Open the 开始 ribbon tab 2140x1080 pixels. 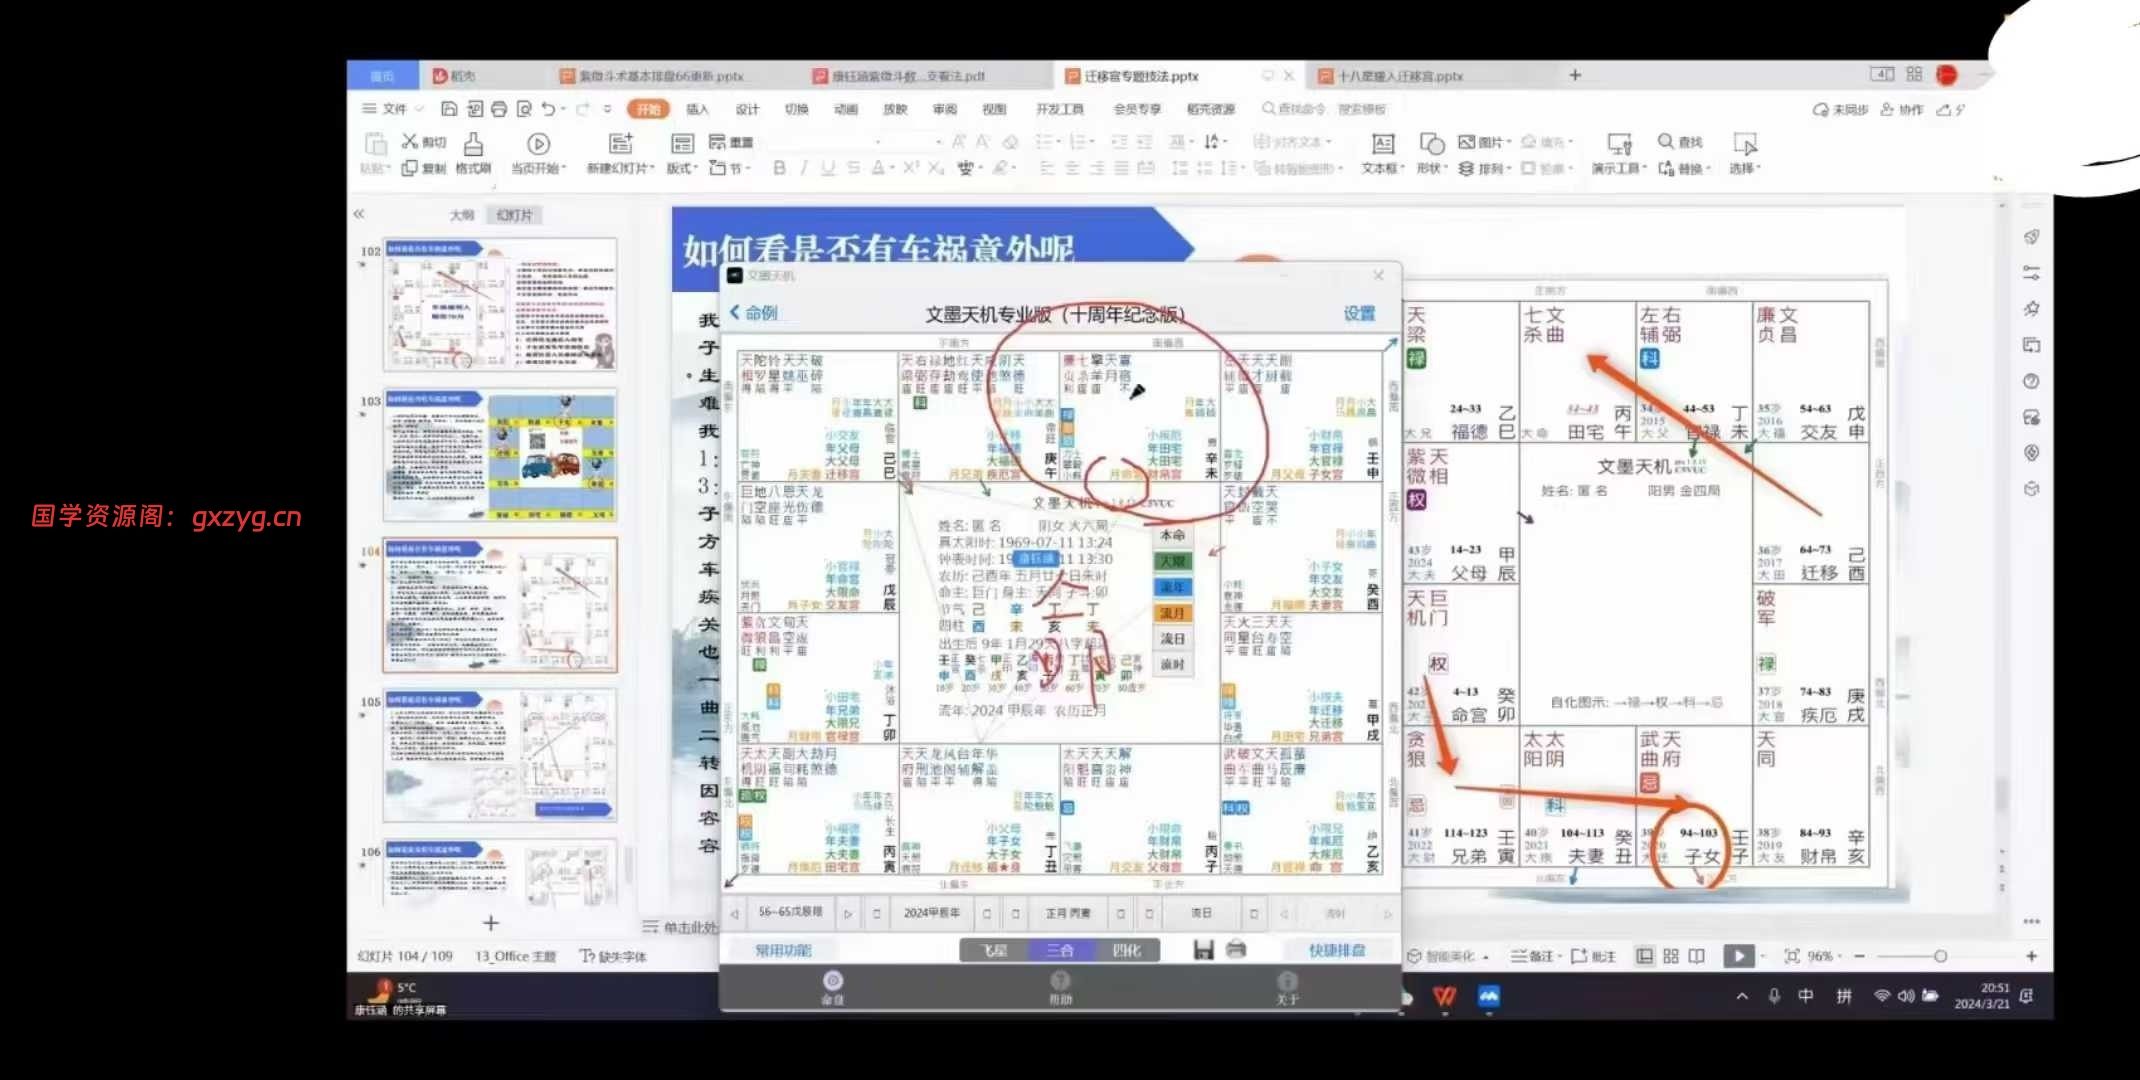tap(648, 109)
